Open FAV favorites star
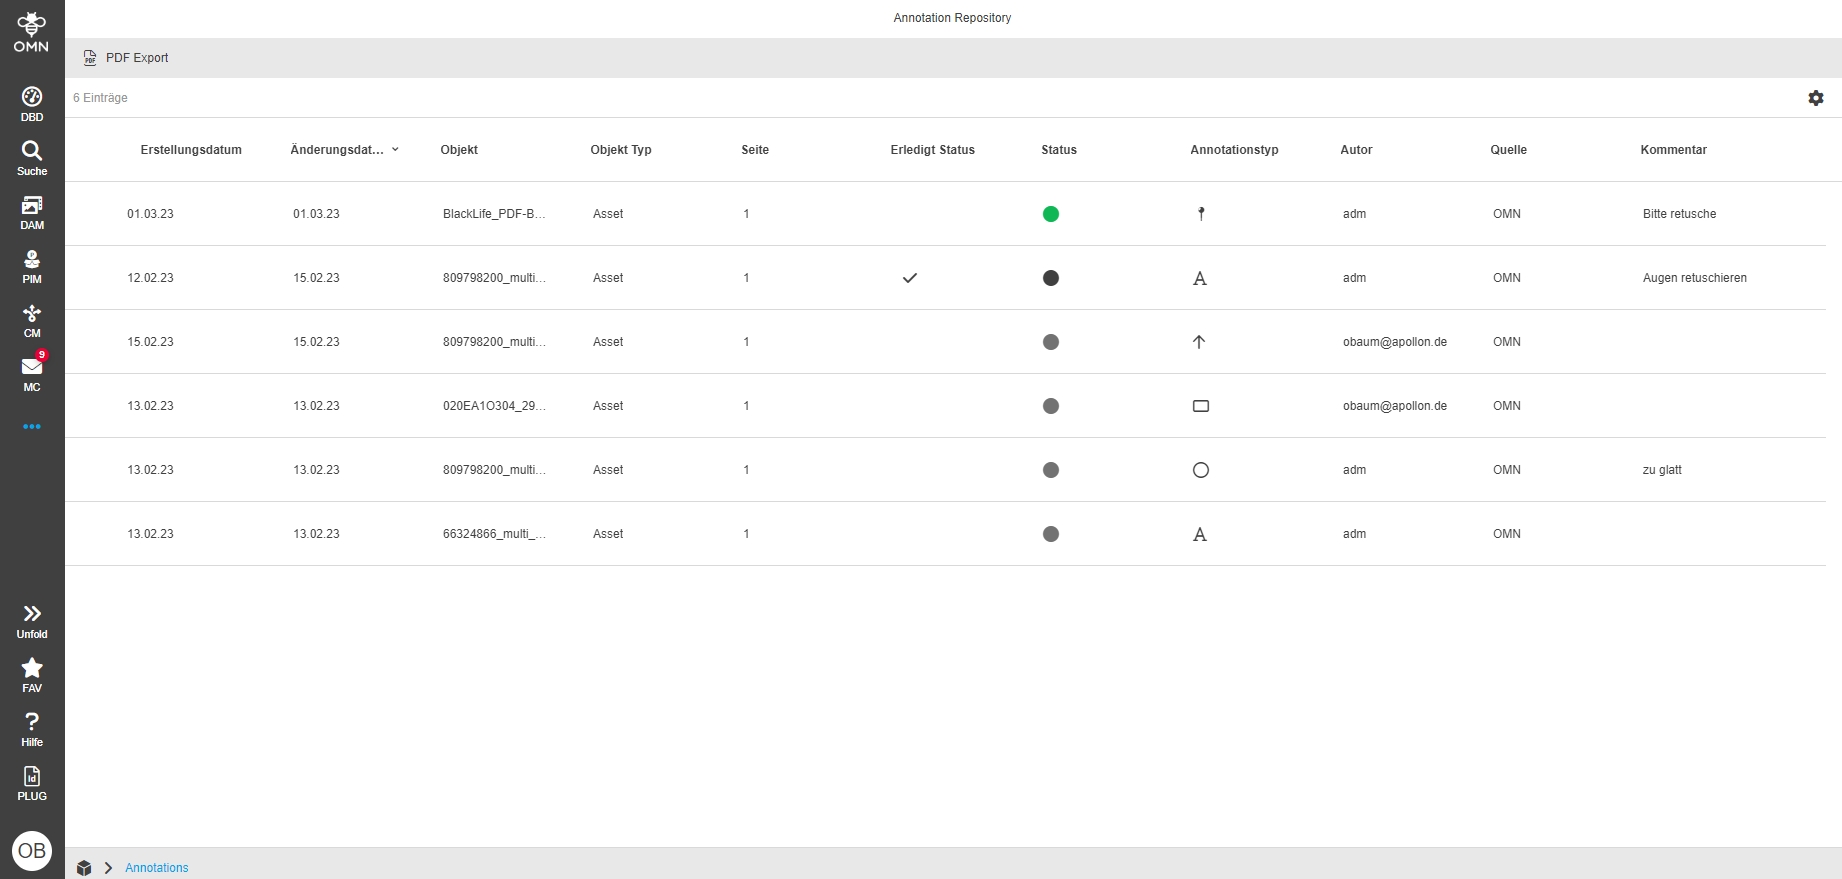This screenshot has height=879, width=1842. [x=32, y=675]
